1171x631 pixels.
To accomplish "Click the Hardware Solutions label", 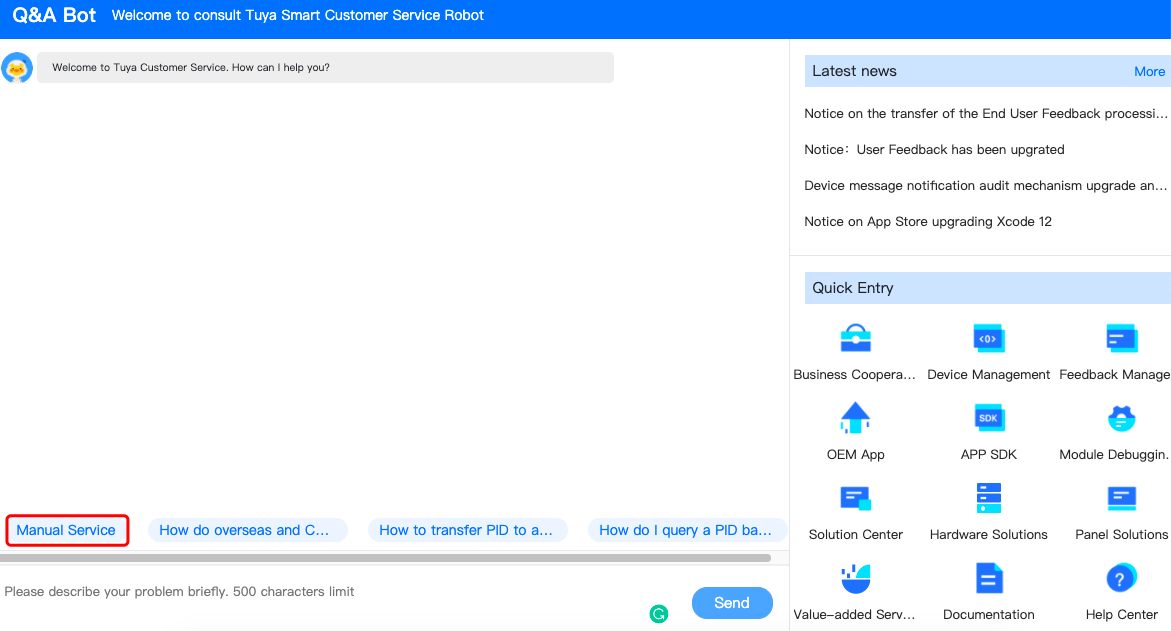I will [x=989, y=534].
